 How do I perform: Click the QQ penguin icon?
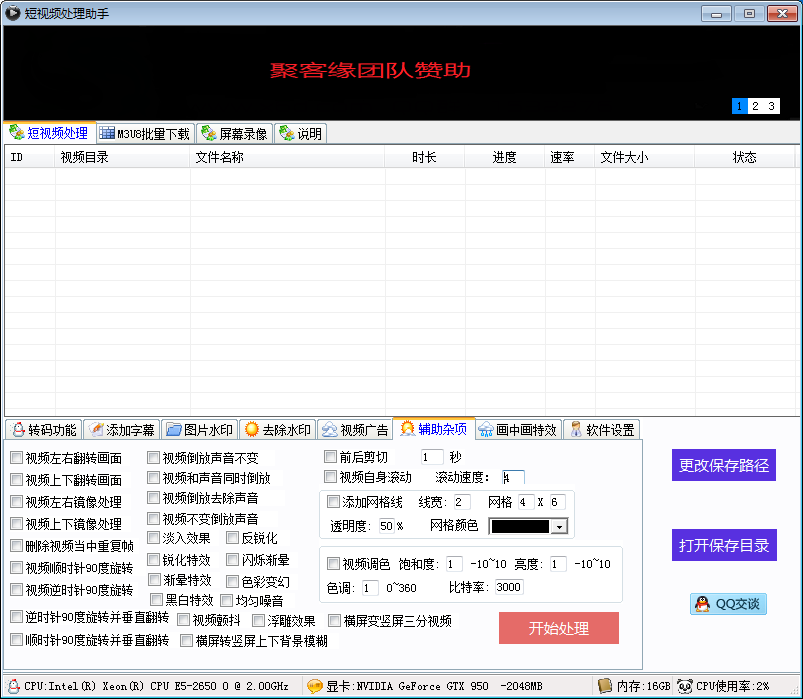coord(703,604)
